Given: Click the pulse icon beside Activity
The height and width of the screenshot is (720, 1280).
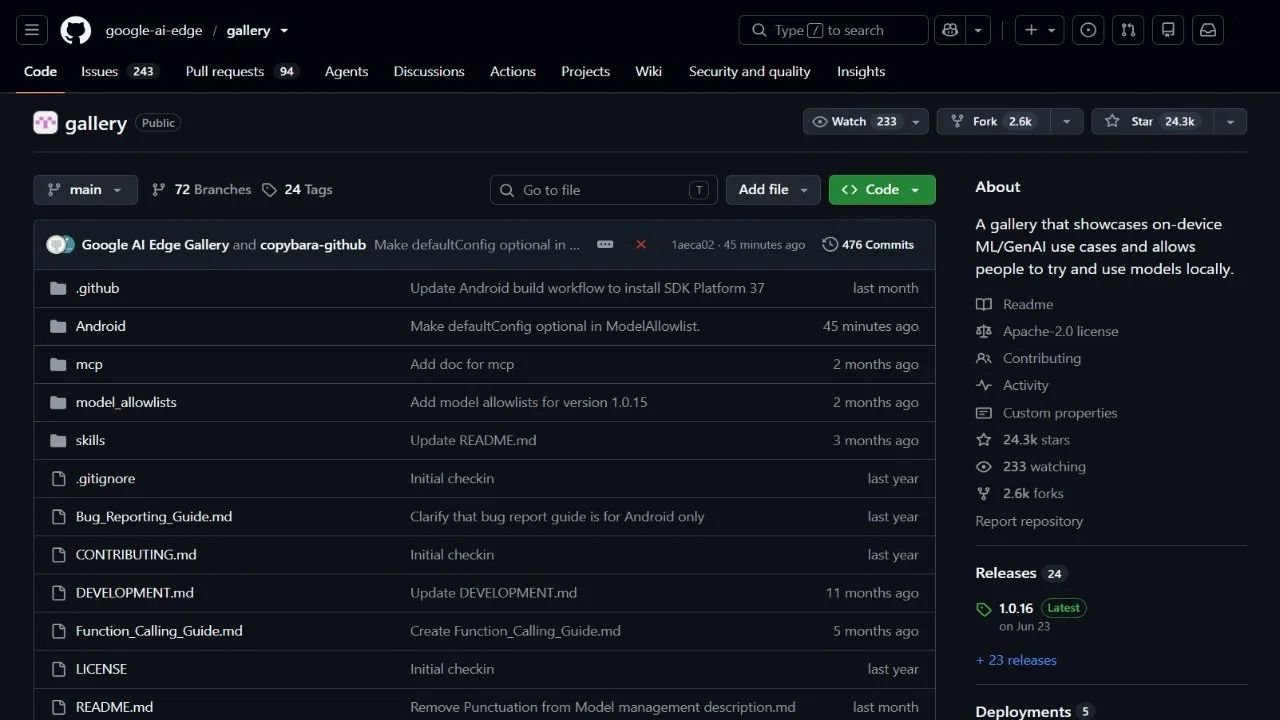Looking at the screenshot, I should (984, 385).
